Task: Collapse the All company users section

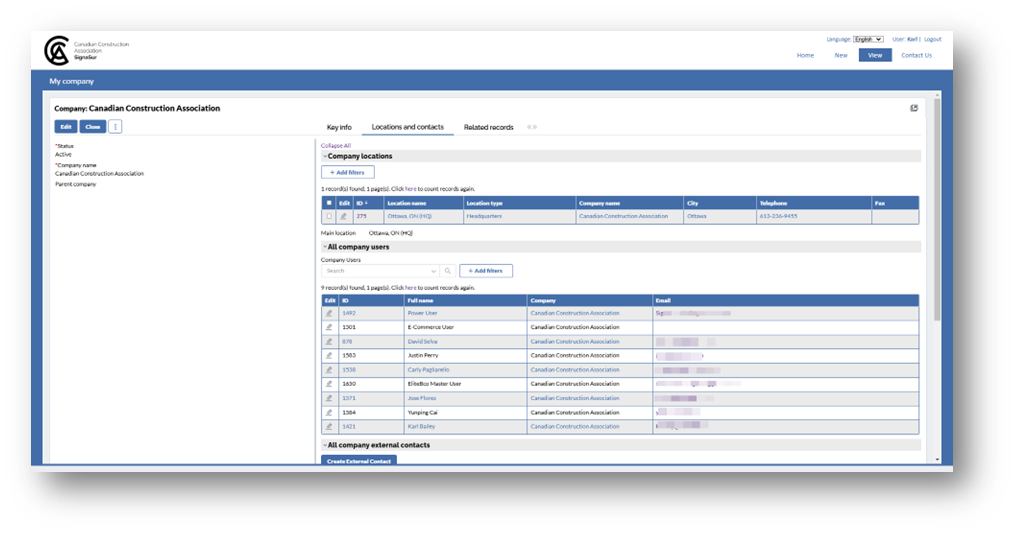Action: pos(325,246)
